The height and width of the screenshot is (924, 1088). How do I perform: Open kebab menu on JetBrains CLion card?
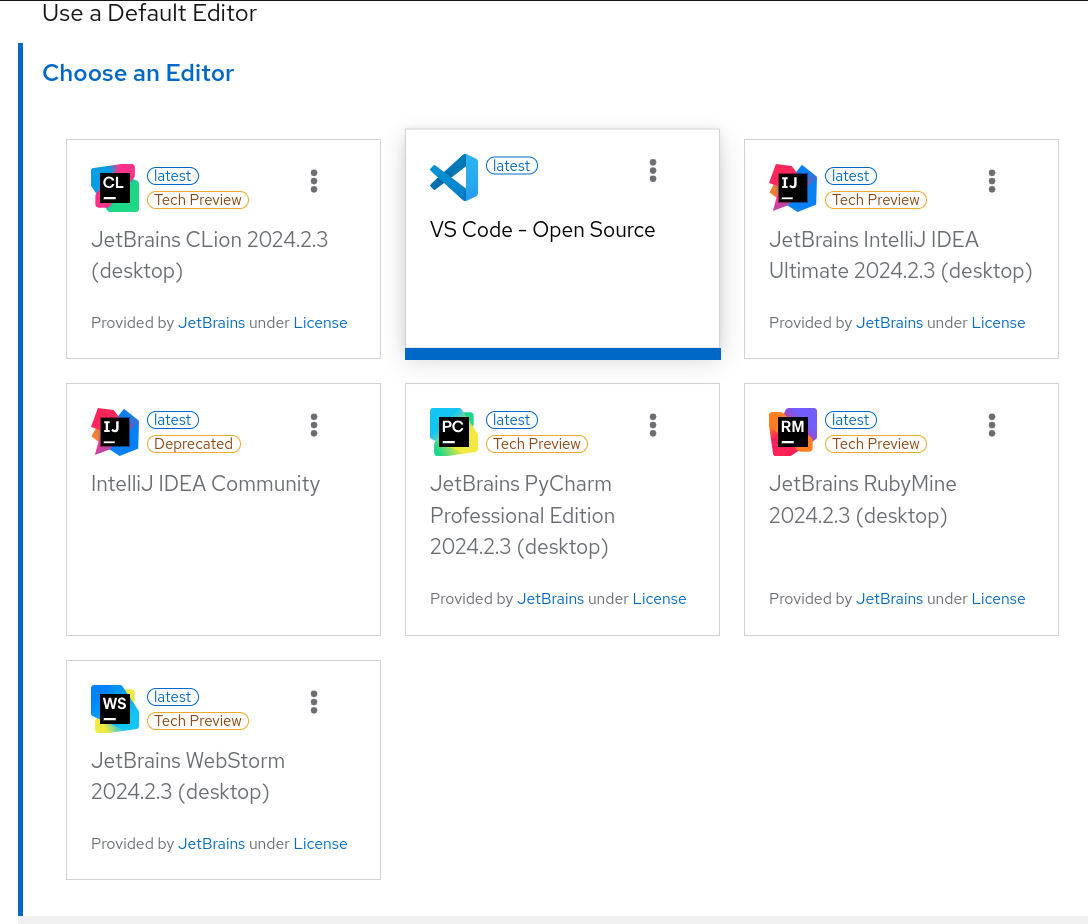(314, 181)
